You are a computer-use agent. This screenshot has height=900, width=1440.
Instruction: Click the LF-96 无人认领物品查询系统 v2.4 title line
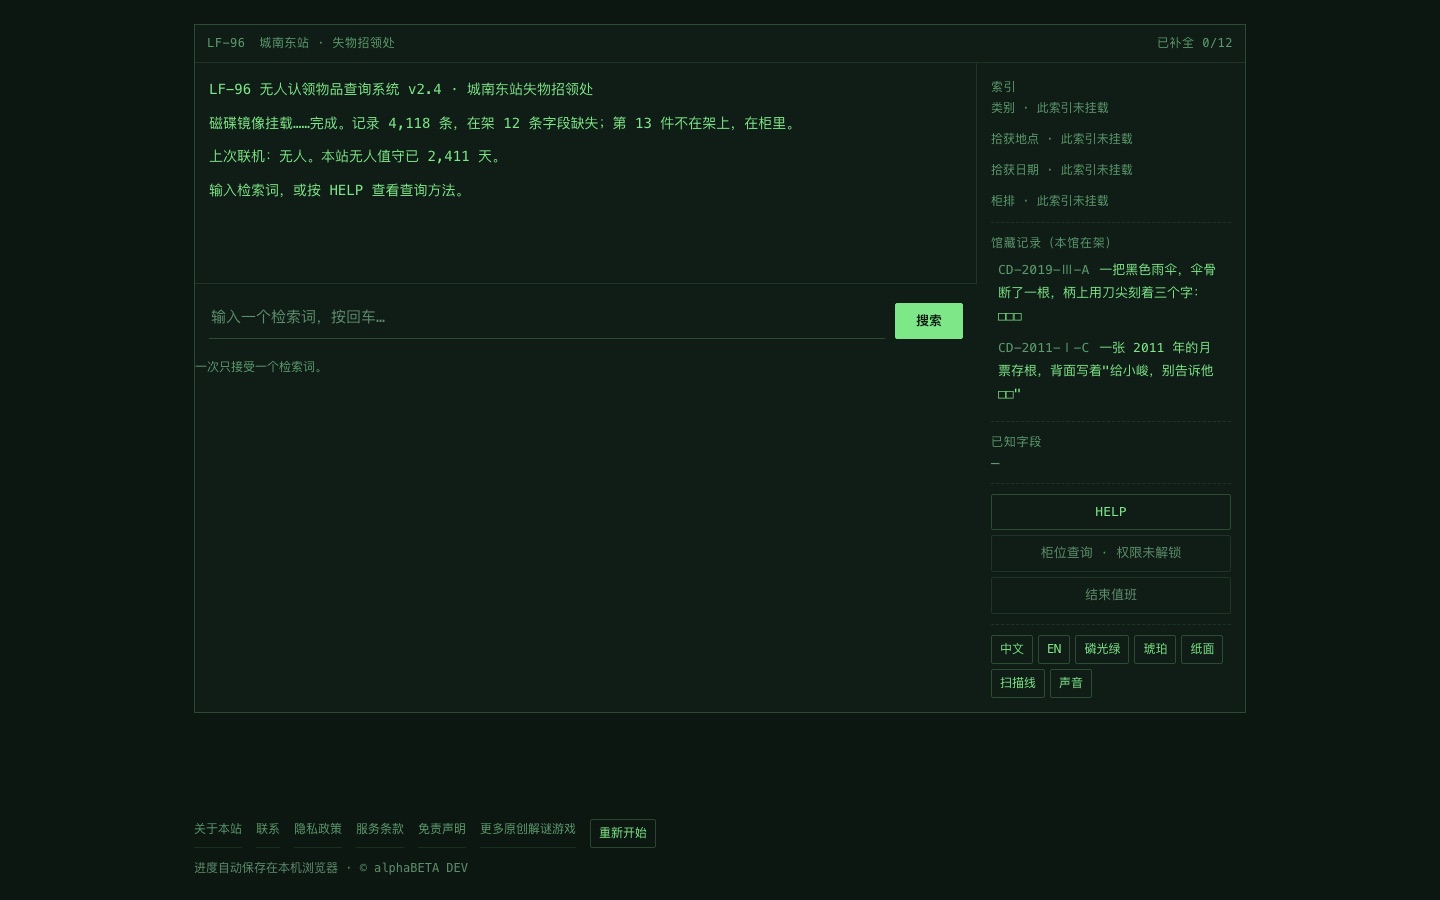coord(401,89)
